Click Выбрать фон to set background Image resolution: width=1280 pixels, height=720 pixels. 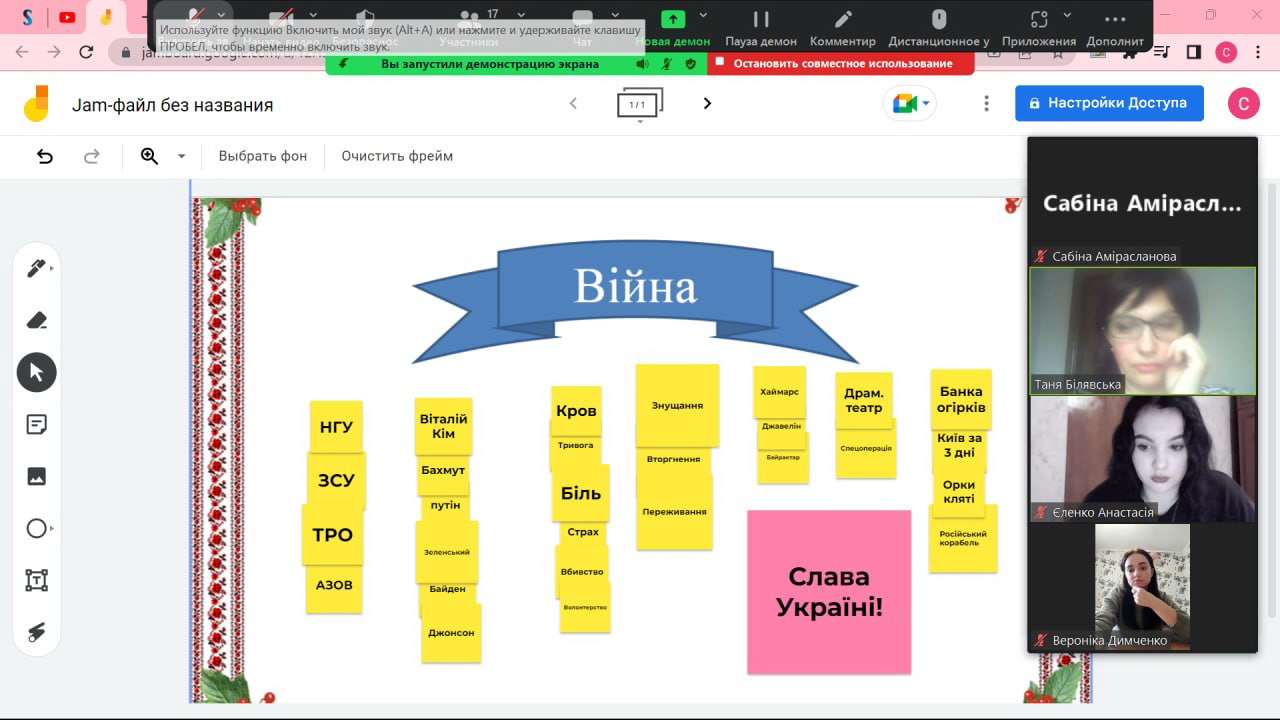point(263,156)
